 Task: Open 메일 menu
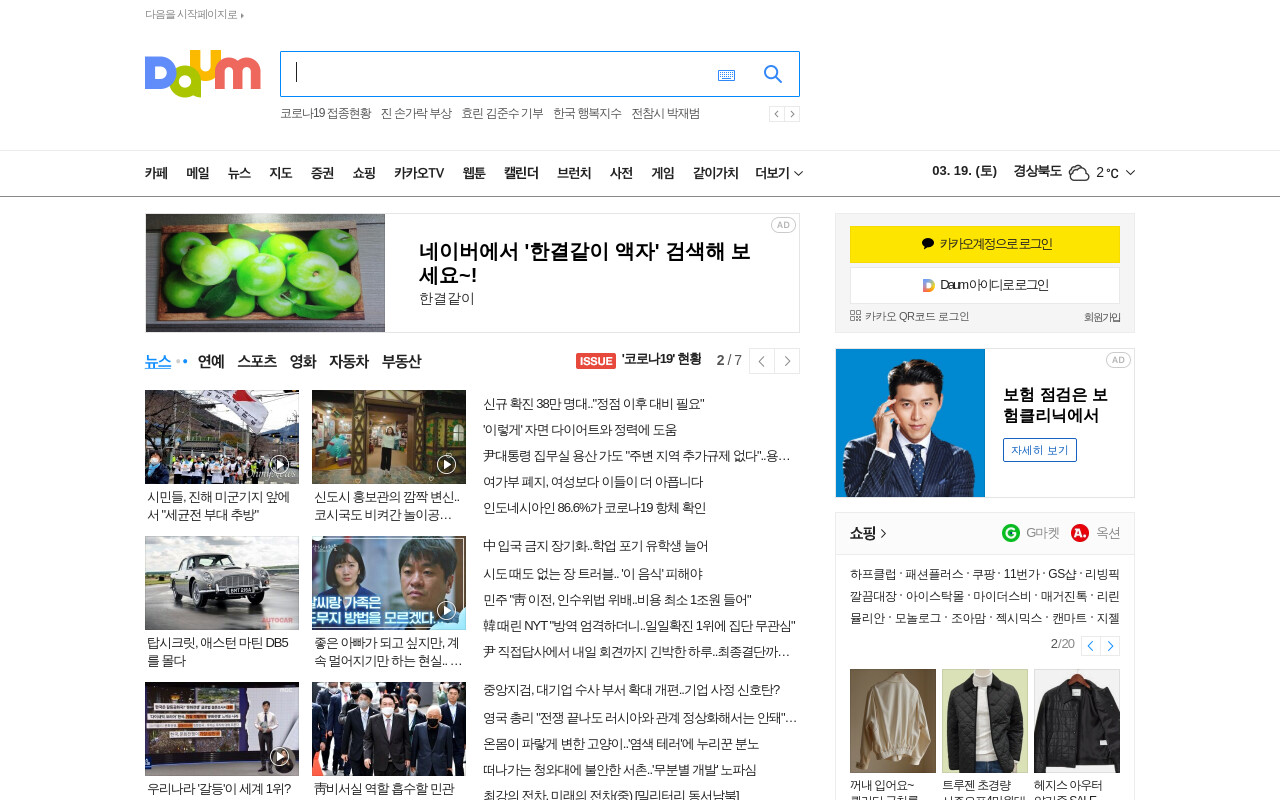point(198,173)
